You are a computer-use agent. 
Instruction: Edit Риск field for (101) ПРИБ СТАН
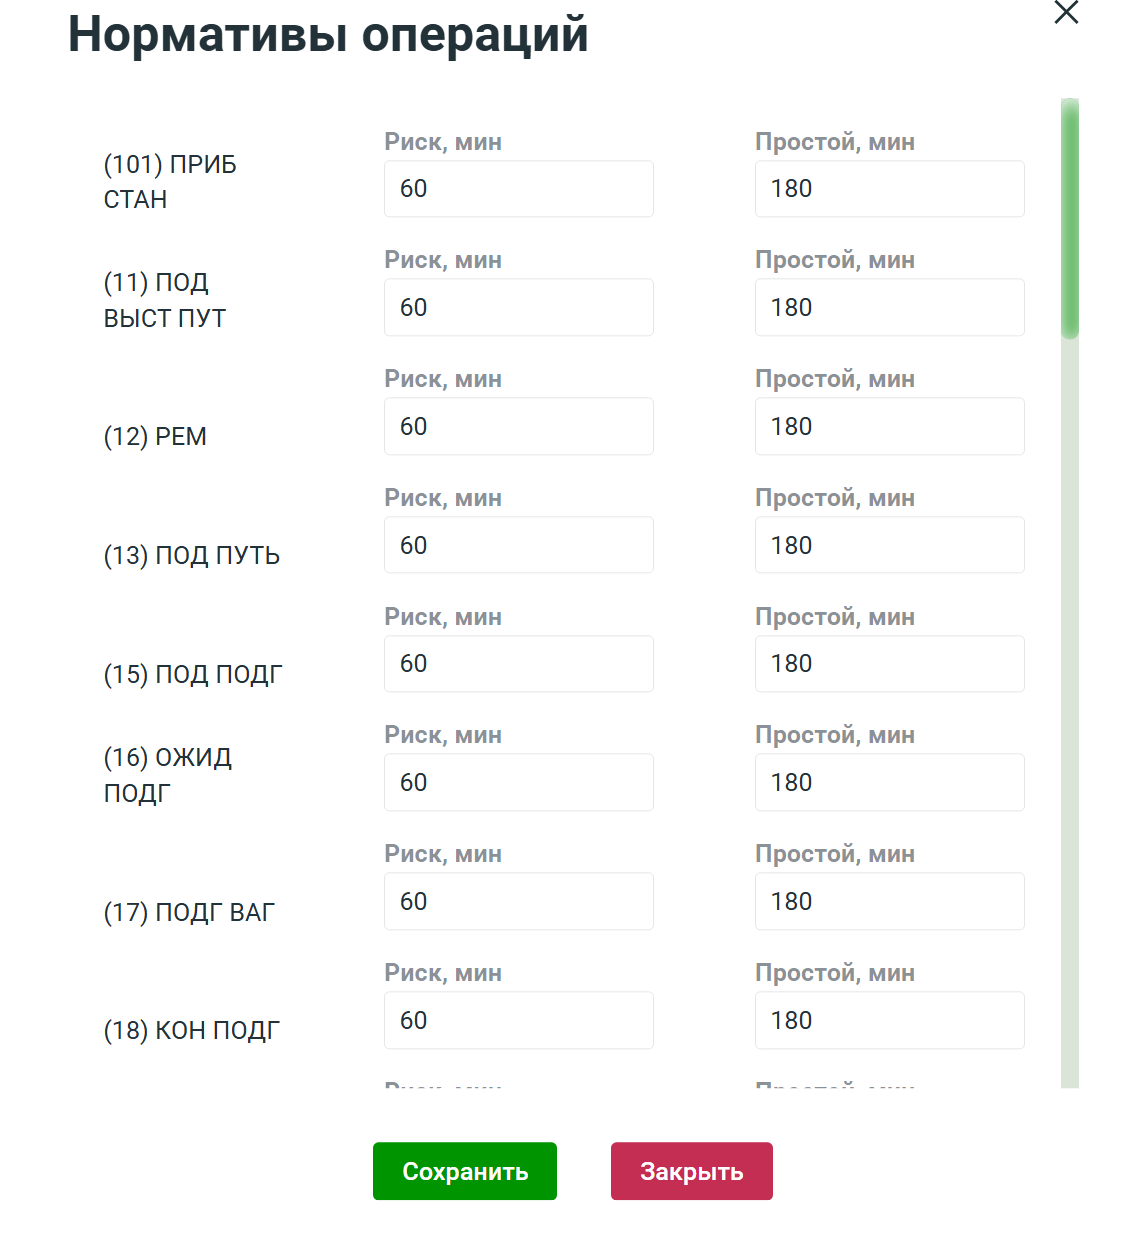point(518,189)
